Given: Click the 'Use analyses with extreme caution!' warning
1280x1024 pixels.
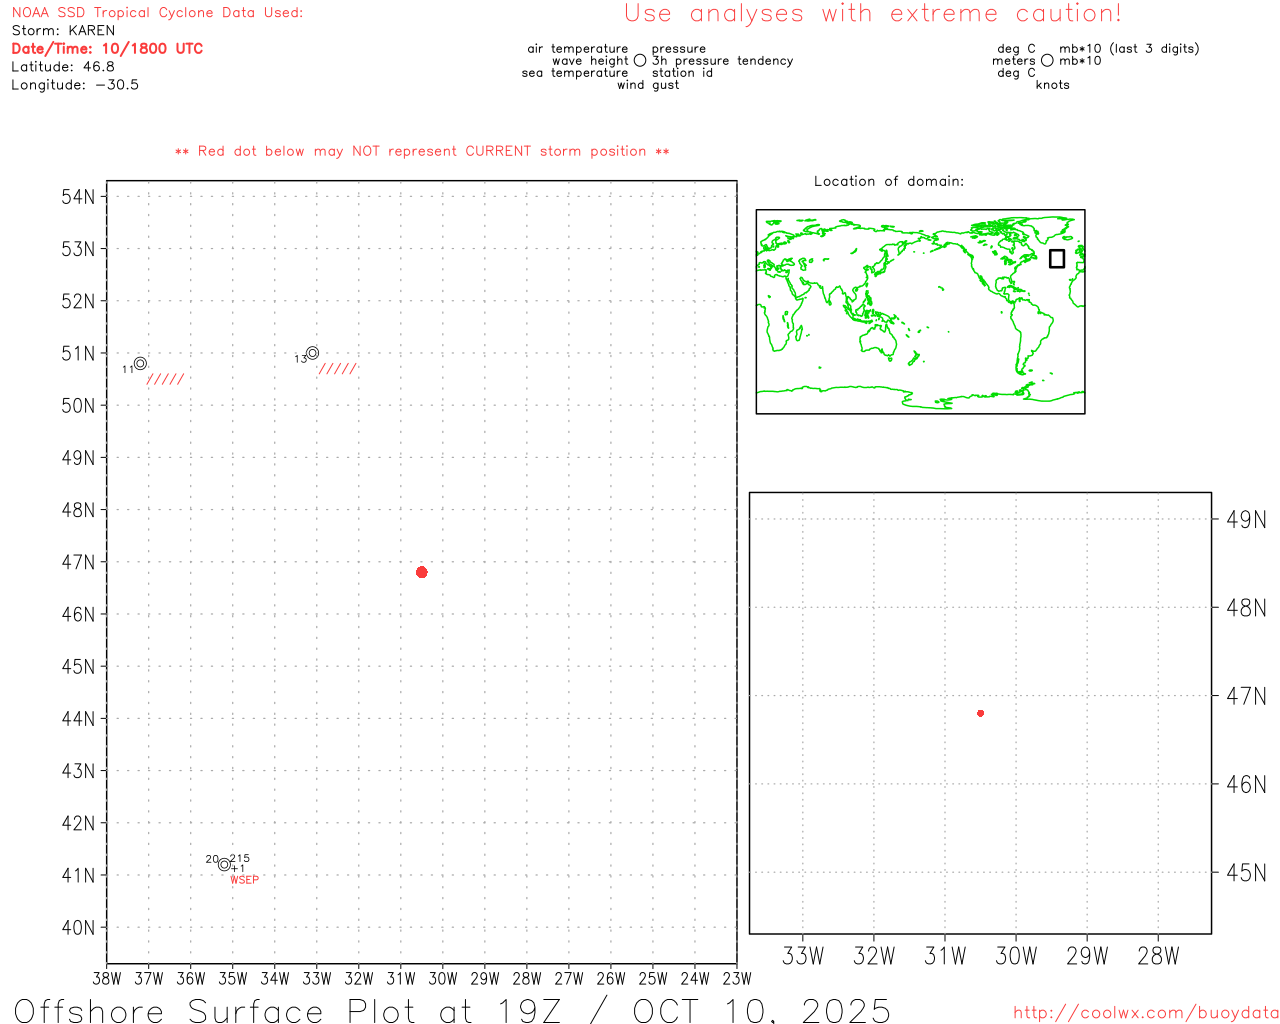Looking at the screenshot, I should coord(873,14).
